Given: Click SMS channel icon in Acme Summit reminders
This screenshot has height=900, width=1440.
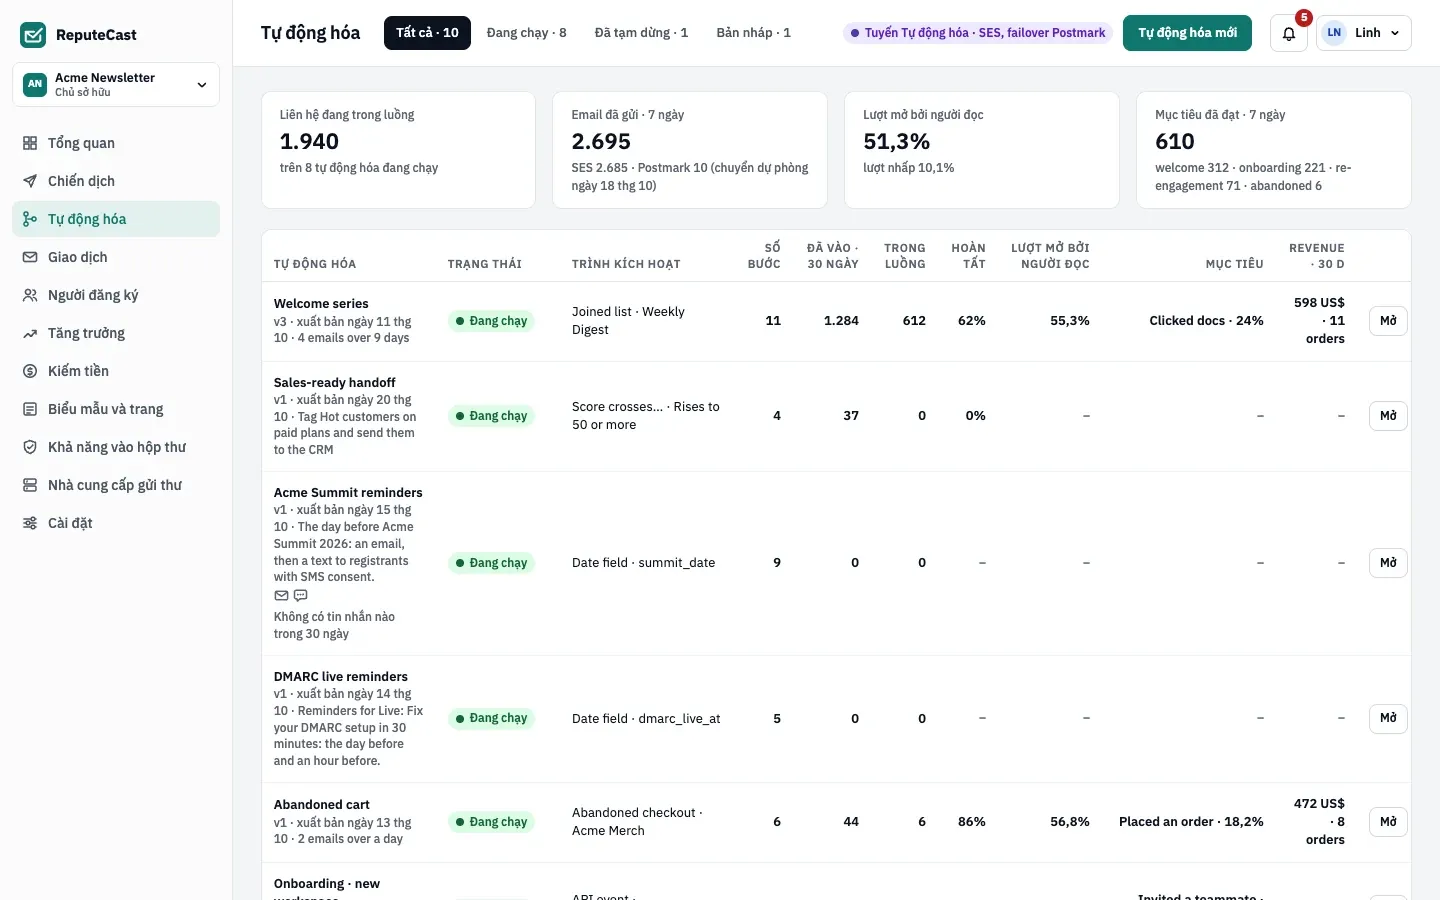Looking at the screenshot, I should point(300,595).
